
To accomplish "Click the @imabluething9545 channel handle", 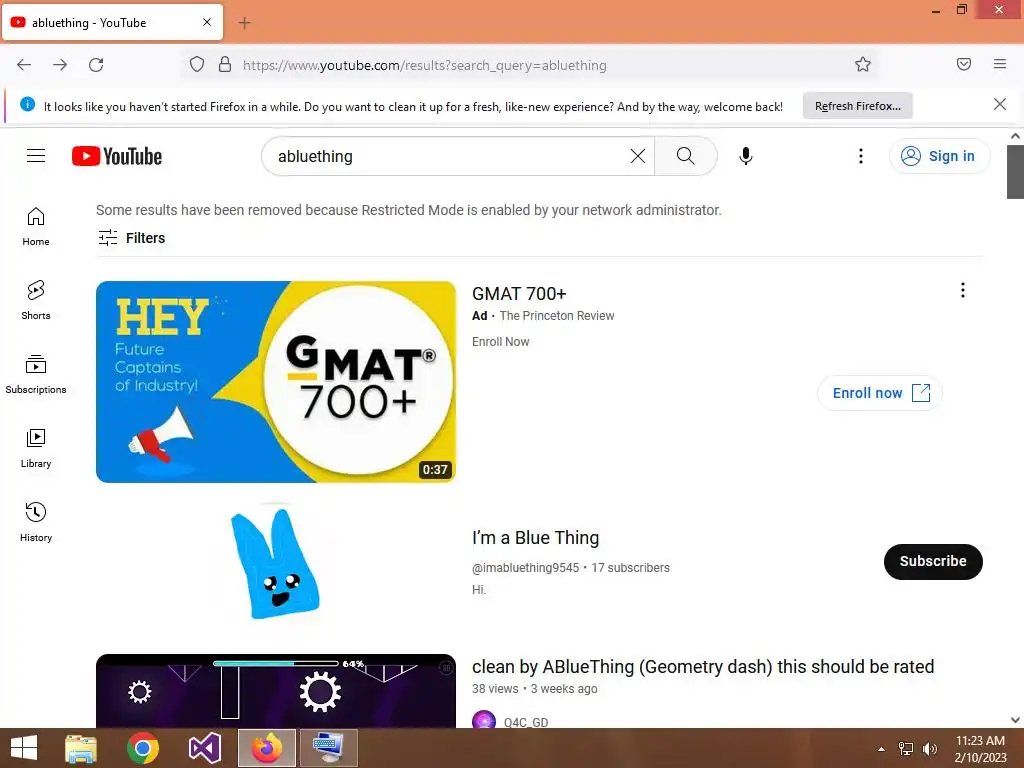I will click(525, 568).
